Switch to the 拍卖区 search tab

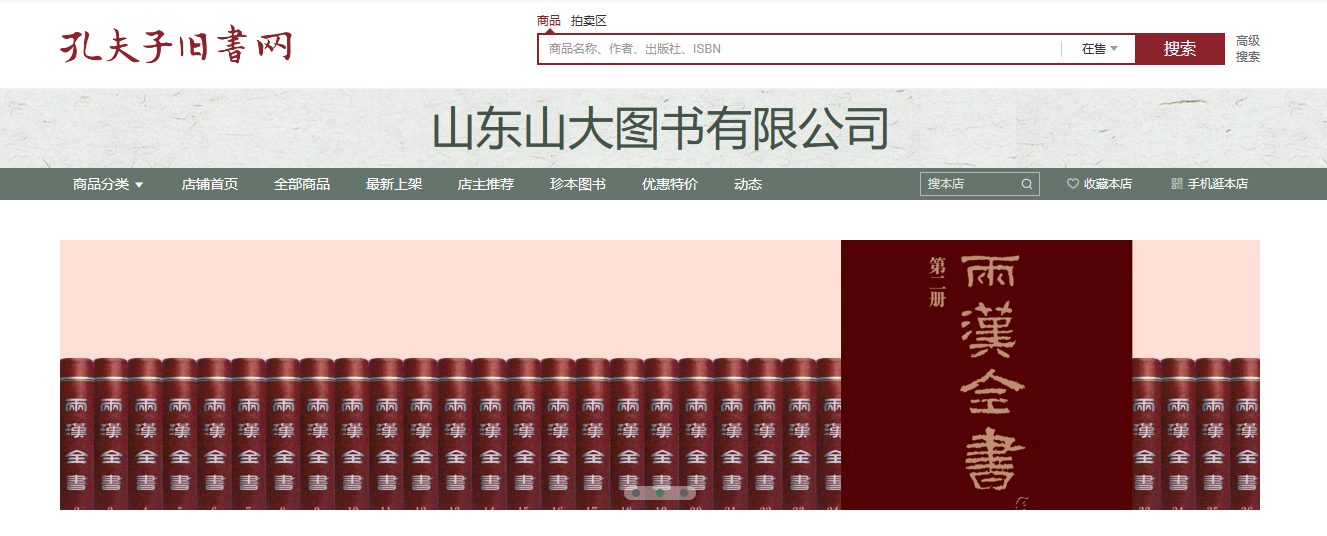[589, 21]
